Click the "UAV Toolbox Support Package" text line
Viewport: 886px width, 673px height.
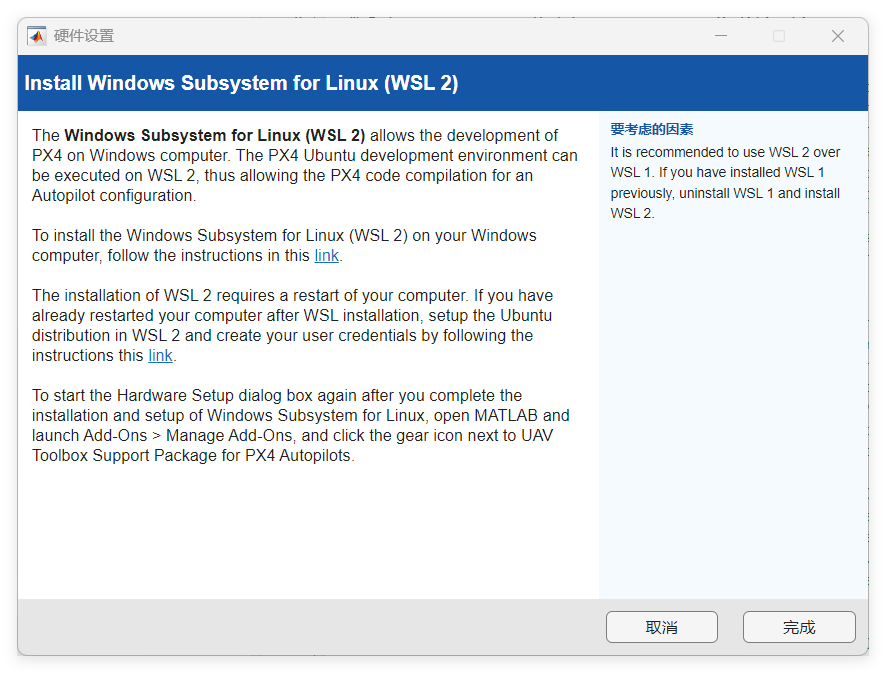pos(193,456)
